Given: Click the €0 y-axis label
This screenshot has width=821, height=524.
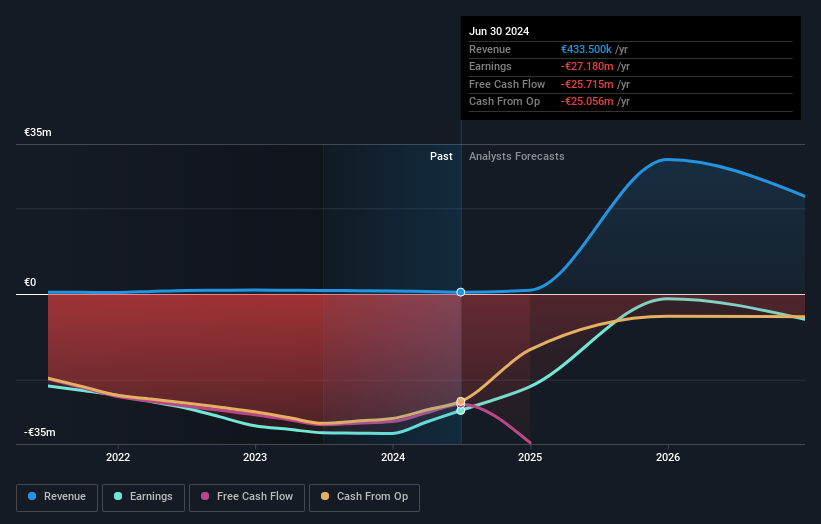Looking at the screenshot, I should [x=30, y=283].
